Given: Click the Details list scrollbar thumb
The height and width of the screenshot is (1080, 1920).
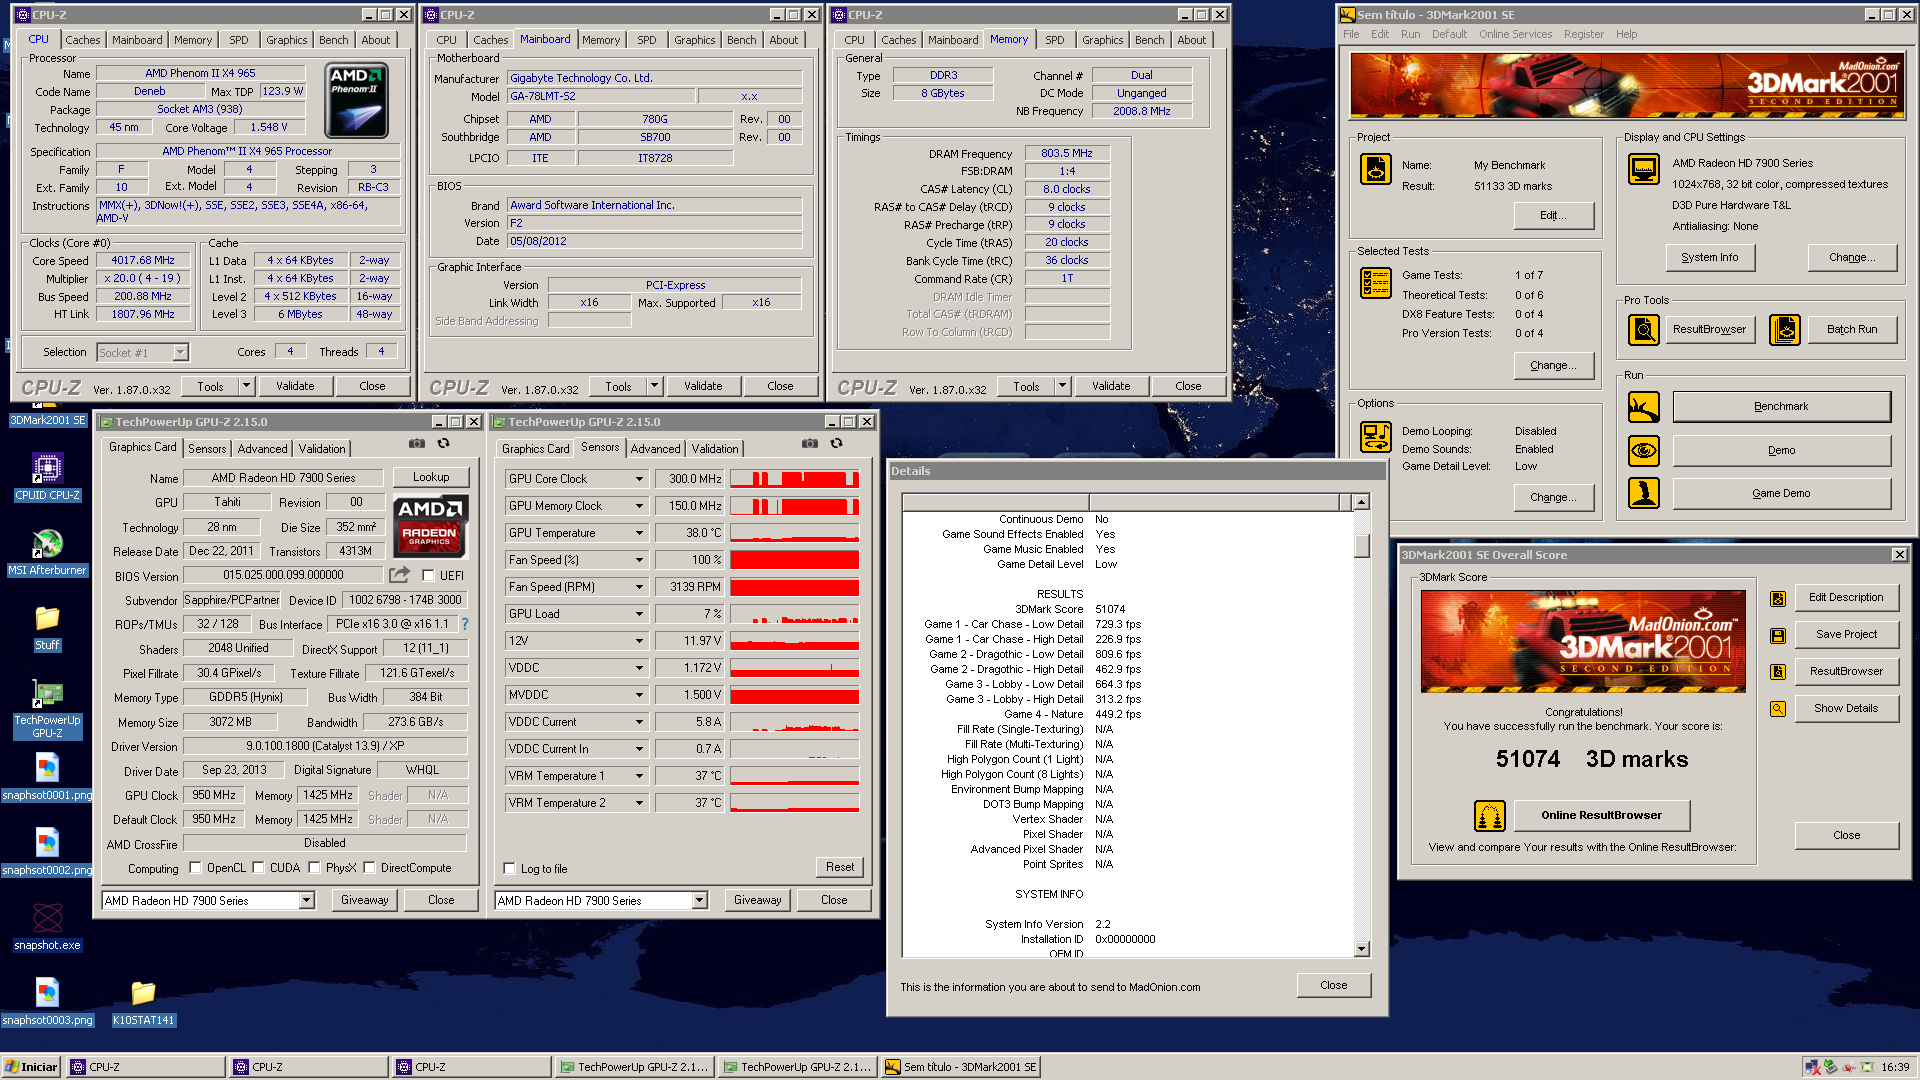Looking at the screenshot, I should click(x=1361, y=546).
